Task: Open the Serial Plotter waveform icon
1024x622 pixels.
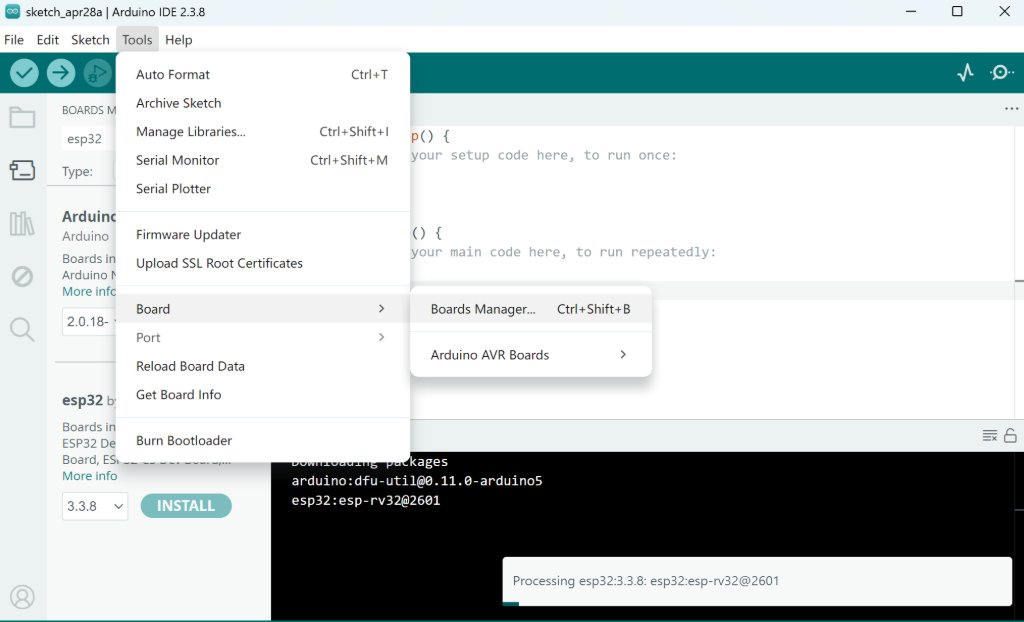Action: coord(965,73)
